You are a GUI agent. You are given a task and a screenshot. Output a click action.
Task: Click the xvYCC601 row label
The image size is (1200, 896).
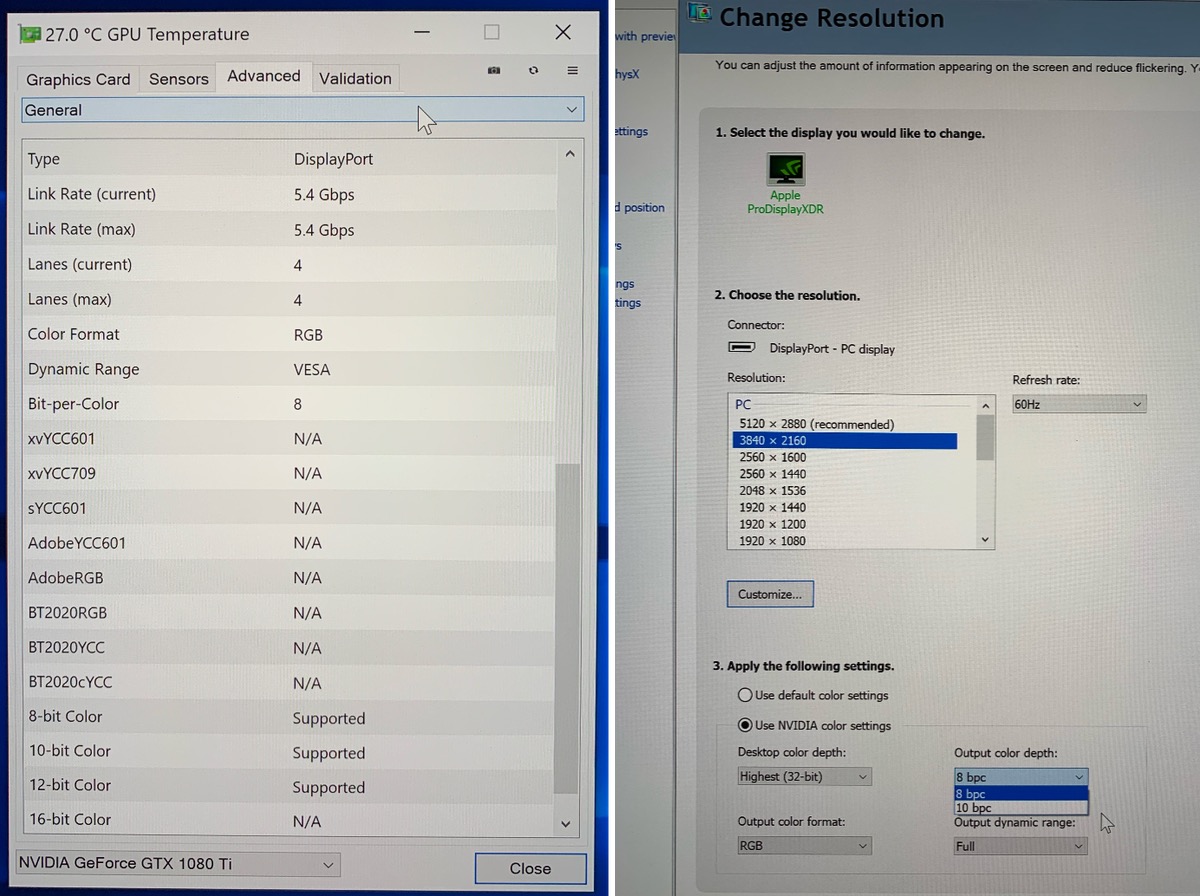(62, 439)
